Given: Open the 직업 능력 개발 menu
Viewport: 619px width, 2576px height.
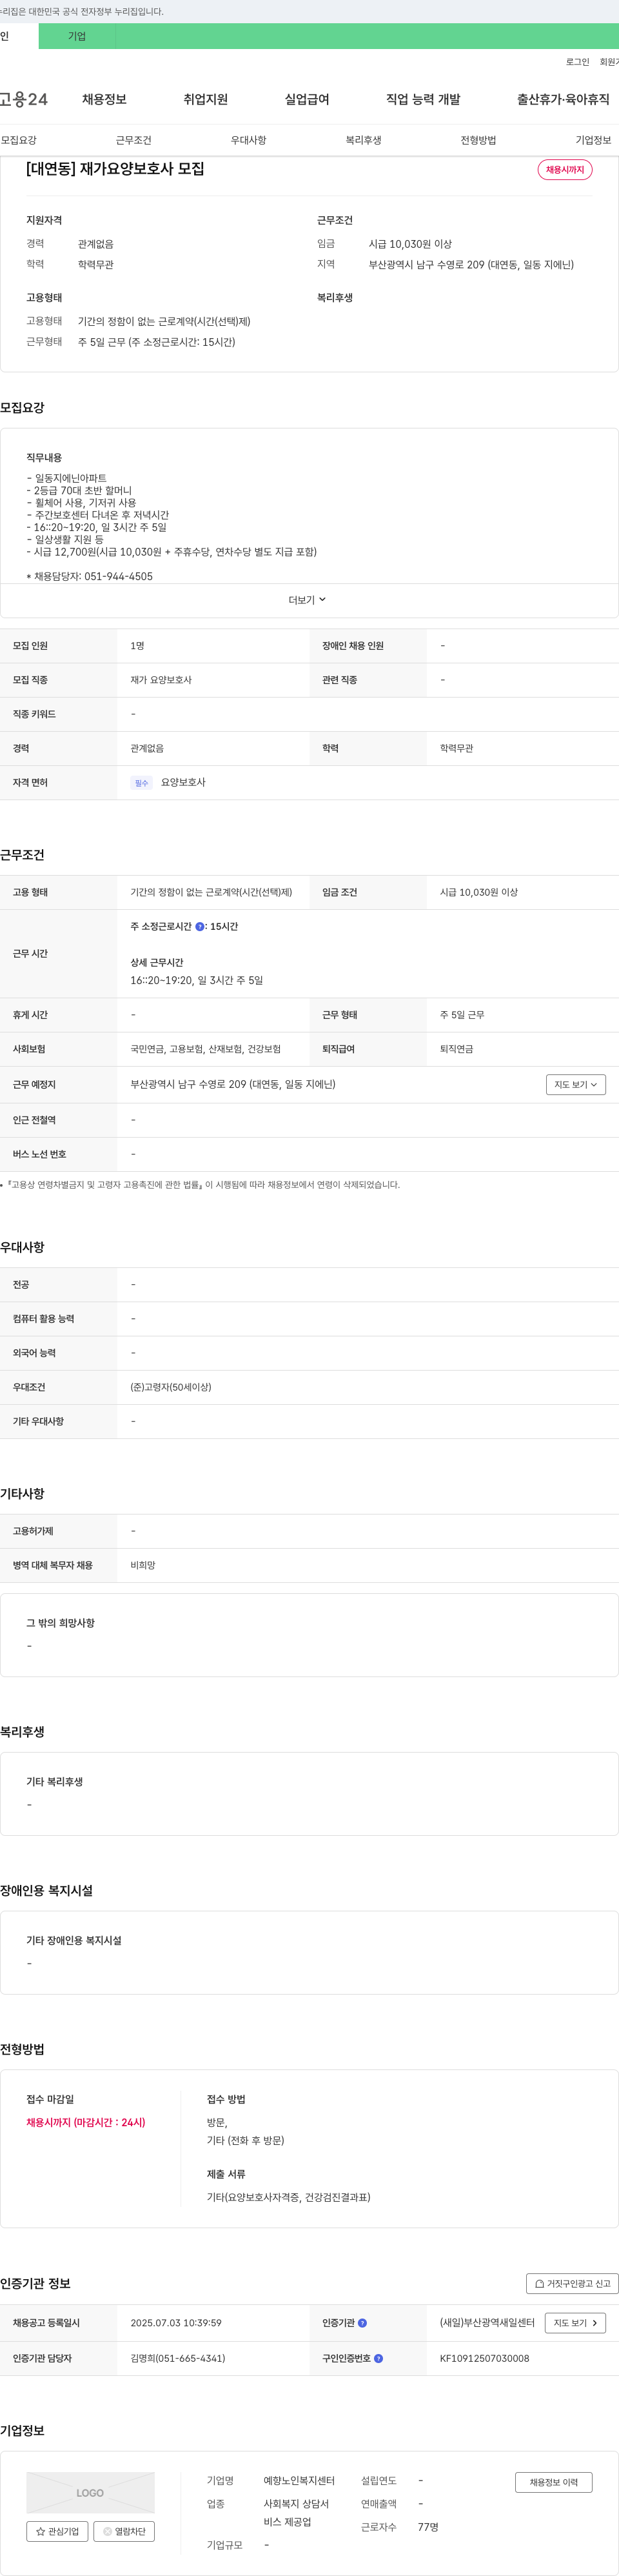Looking at the screenshot, I should pyautogui.click(x=423, y=99).
